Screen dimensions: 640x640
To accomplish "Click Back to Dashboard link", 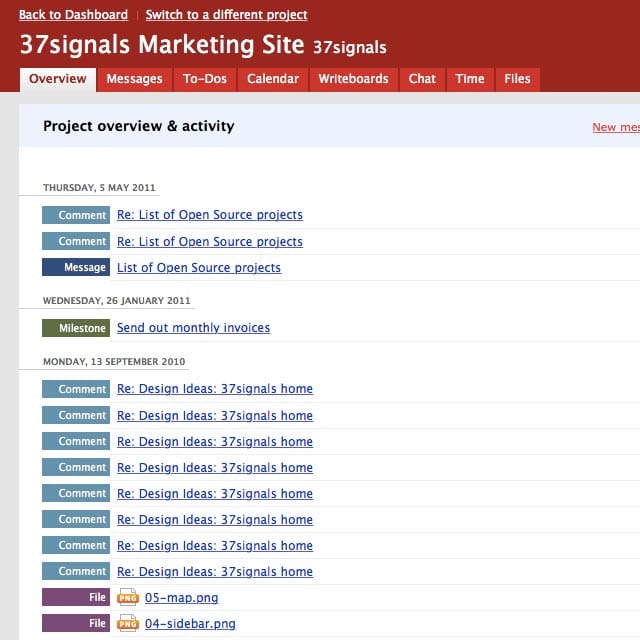I will [x=73, y=15].
